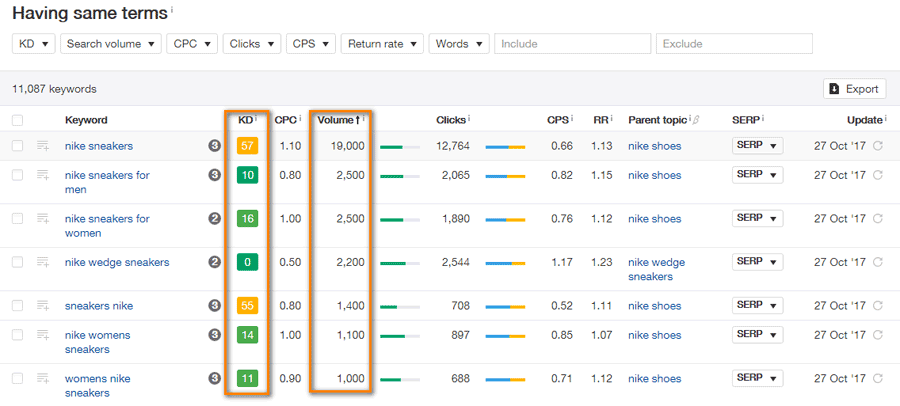
Task: Add nike womens sneakers to list icon
Action: (43, 335)
